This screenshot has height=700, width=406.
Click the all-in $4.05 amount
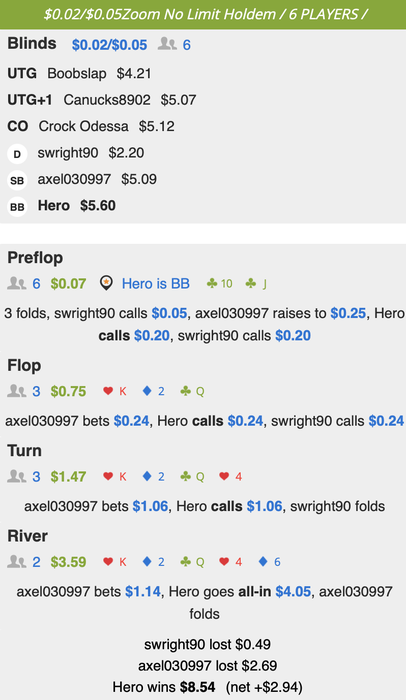(293, 592)
